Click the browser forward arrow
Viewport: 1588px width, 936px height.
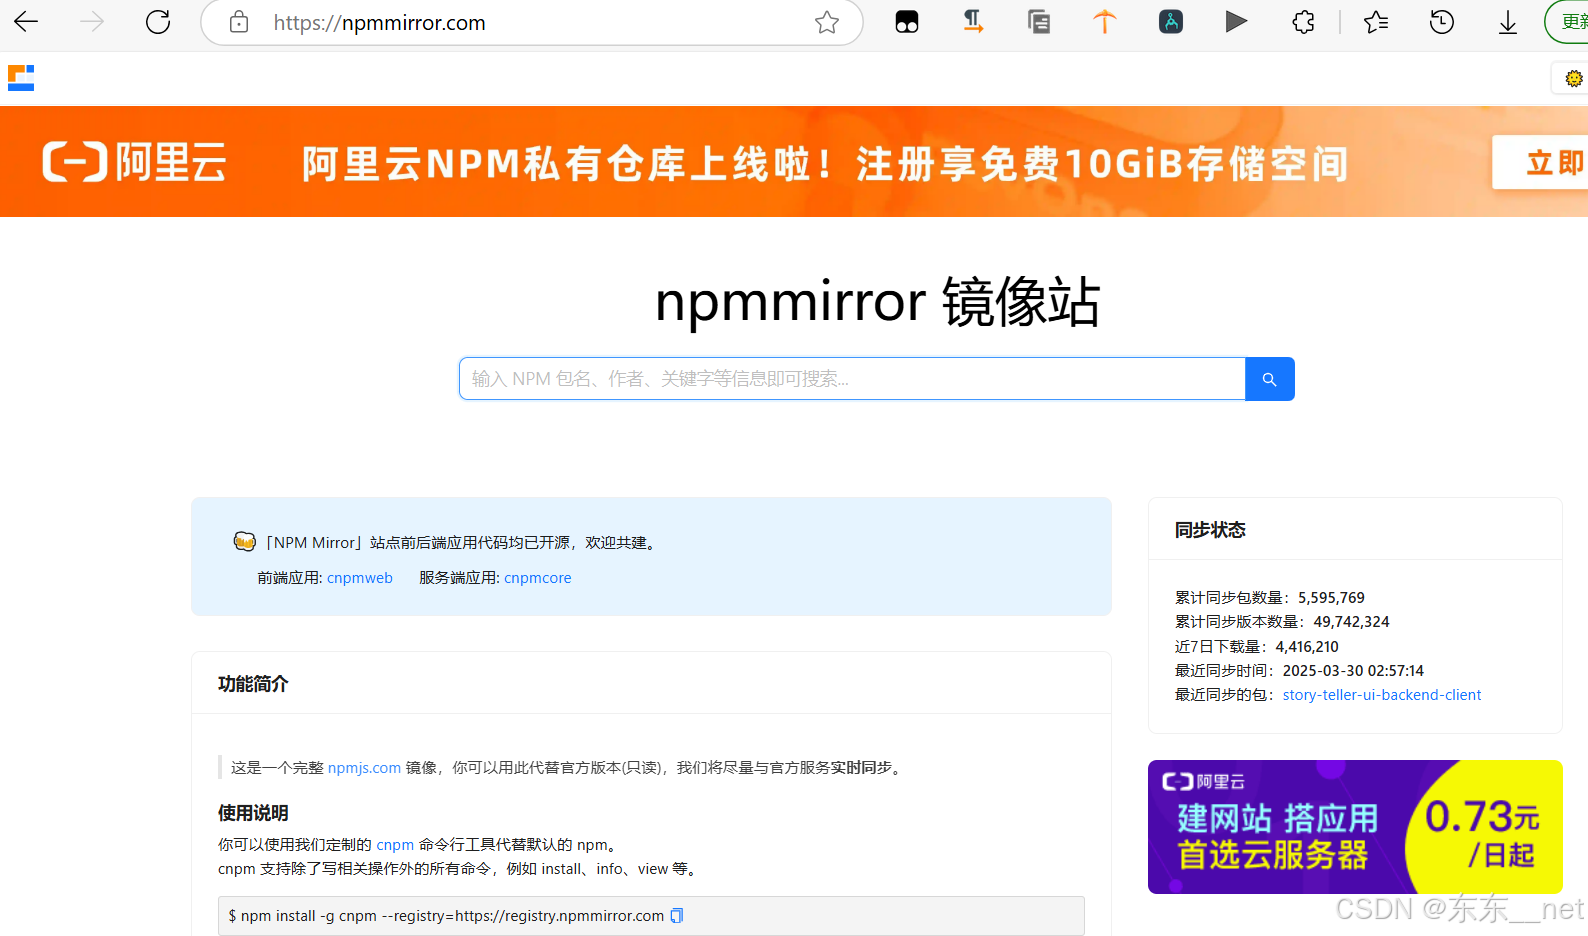pyautogui.click(x=91, y=22)
